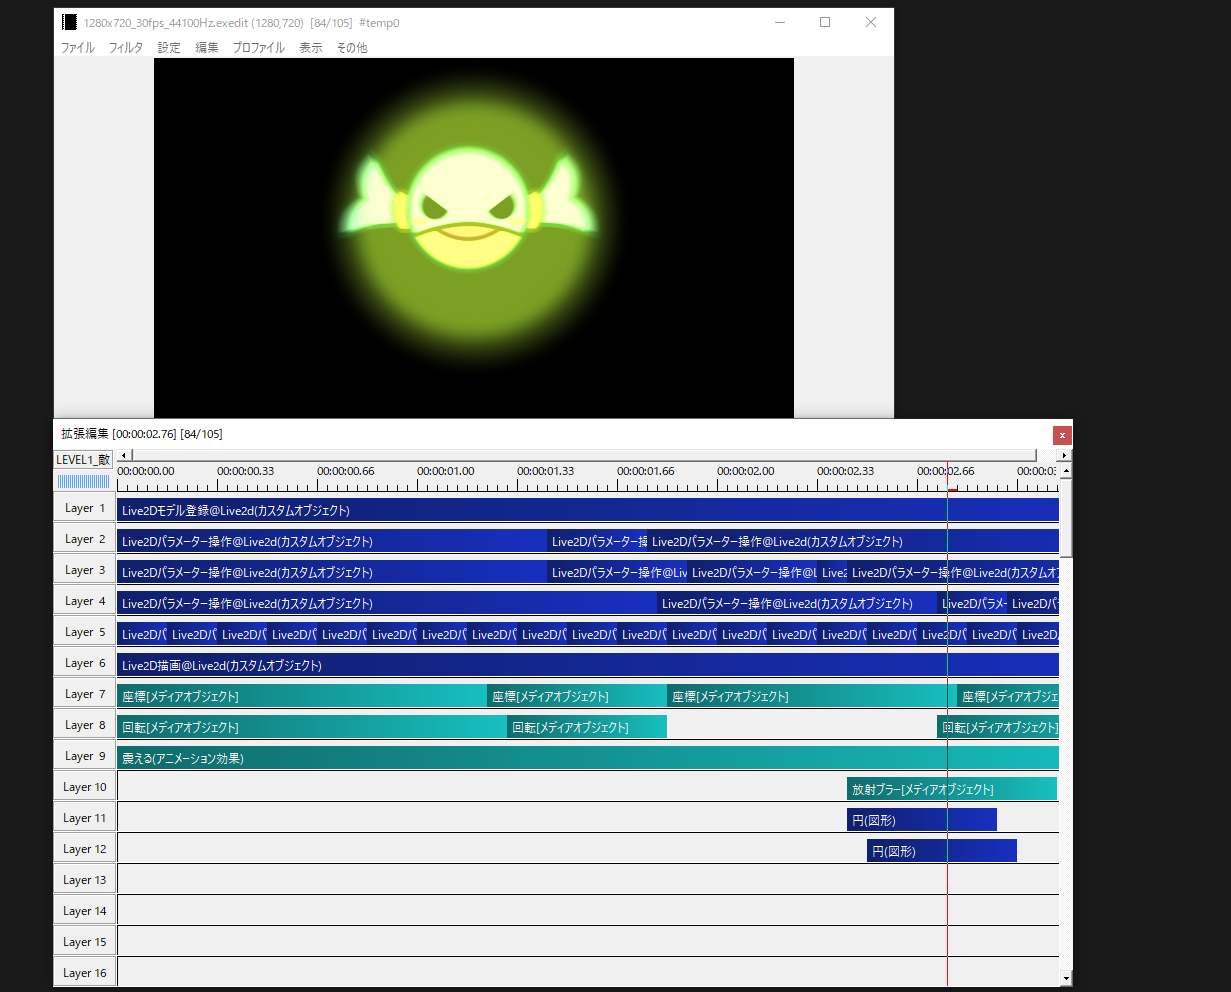The width and height of the screenshot is (1231, 992).
Task: Click the time ruler at 00:00:01.00
Action: pyautogui.click(x=418, y=482)
